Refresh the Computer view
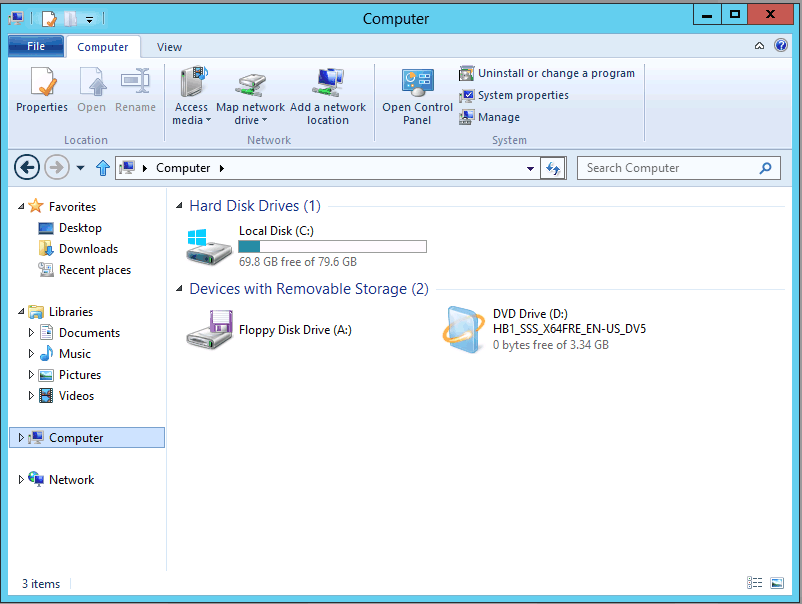Screen dimensions: 802x604 [553, 168]
